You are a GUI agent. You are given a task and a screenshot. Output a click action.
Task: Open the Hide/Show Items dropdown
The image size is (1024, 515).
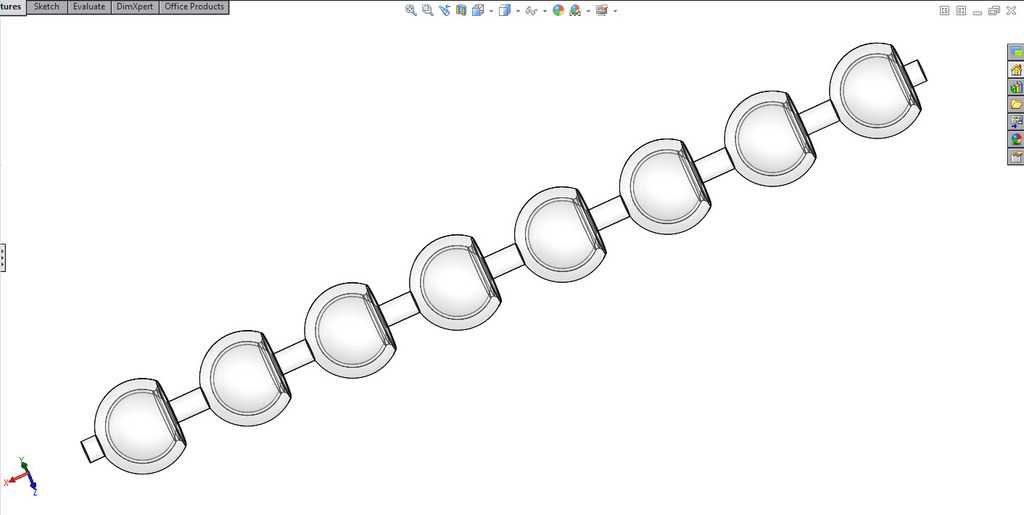pos(544,11)
